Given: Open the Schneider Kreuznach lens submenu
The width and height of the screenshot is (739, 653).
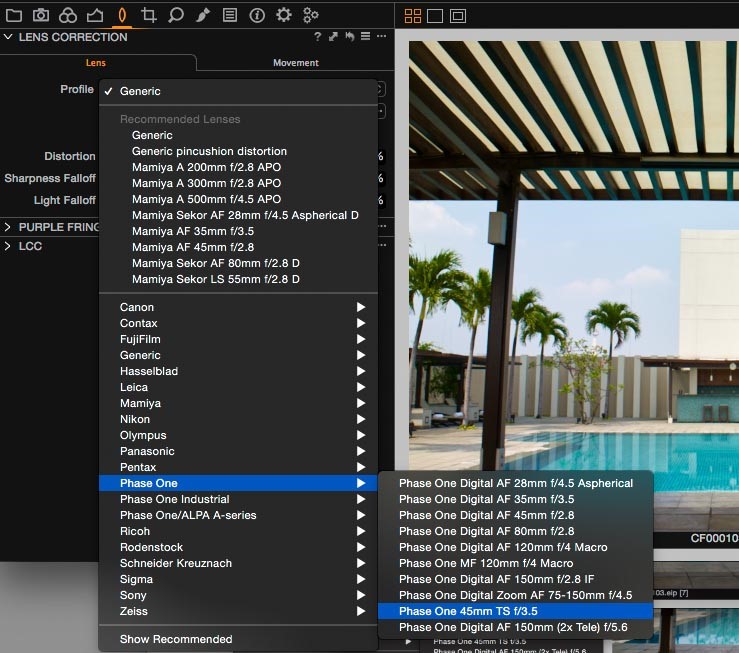Looking at the screenshot, I should 176,563.
